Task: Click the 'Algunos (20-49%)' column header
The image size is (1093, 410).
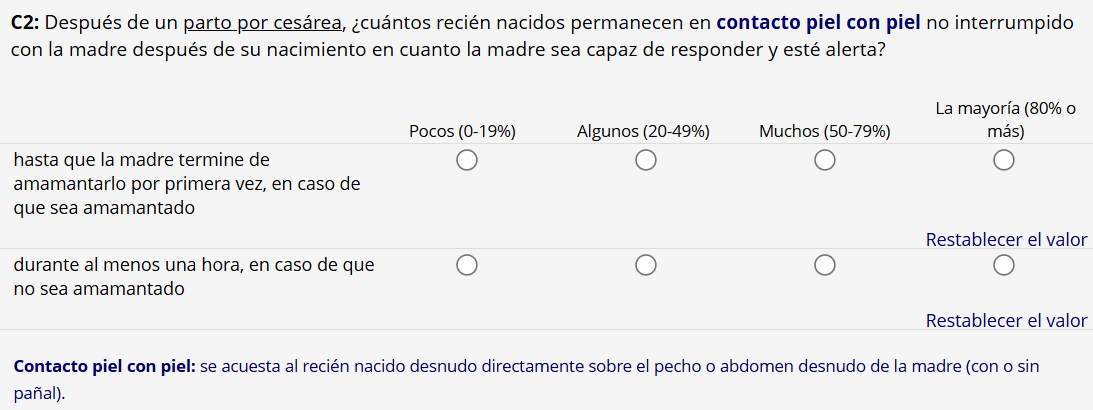Action: point(643,131)
